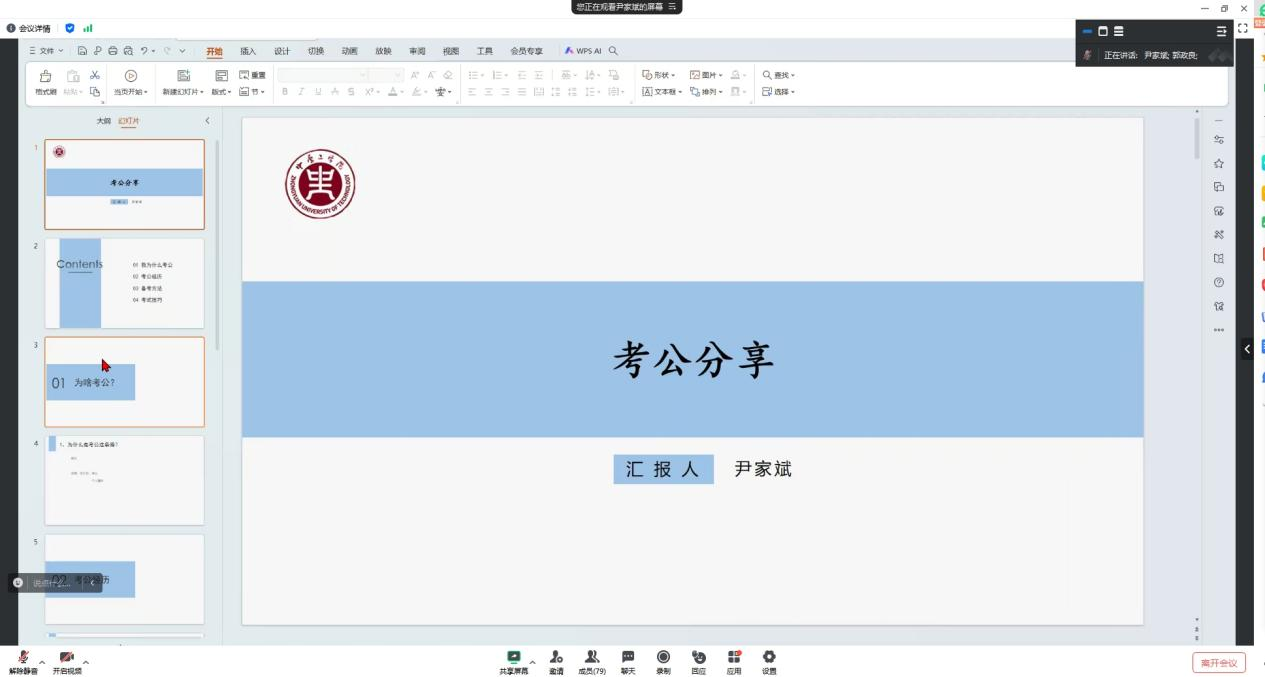Click the Invite (邀请) icon
The image size is (1265, 677).
pyautogui.click(x=556, y=657)
